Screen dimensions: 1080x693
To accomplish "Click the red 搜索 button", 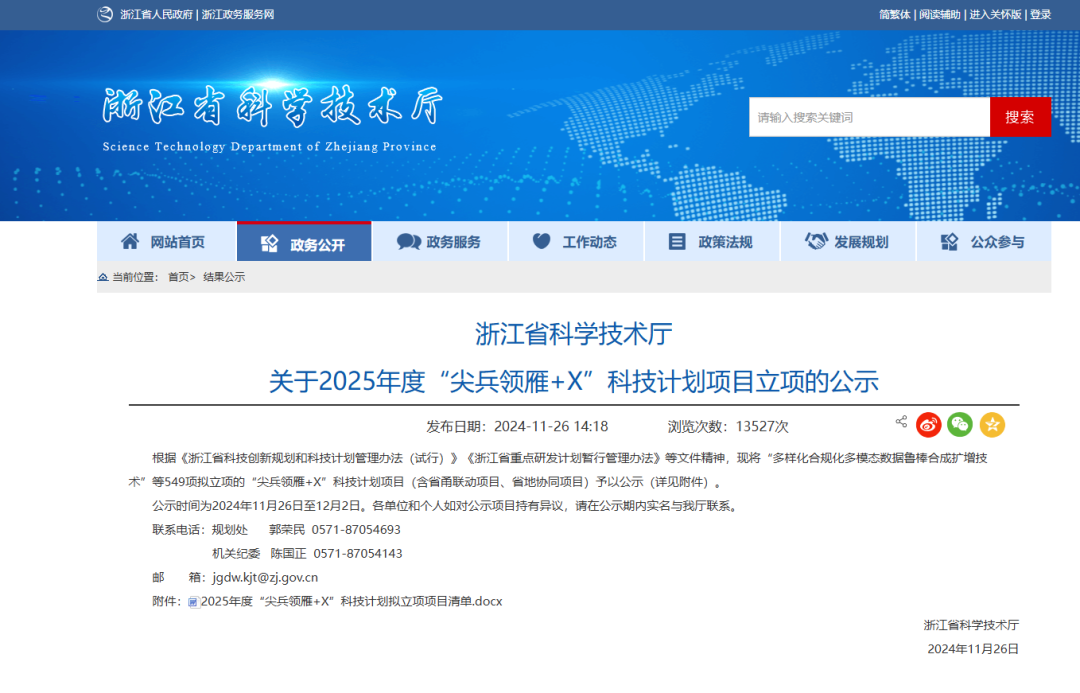I will pyautogui.click(x=1020, y=117).
